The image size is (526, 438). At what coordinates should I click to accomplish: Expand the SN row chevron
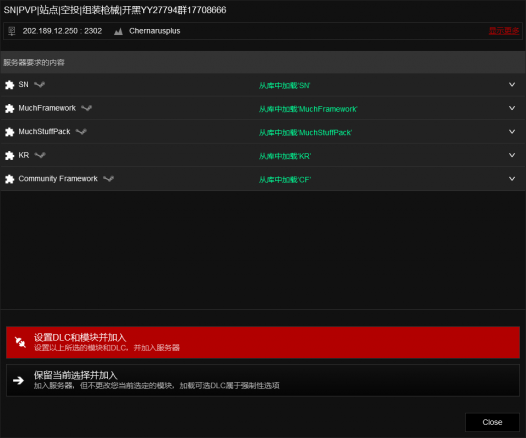tap(512, 85)
